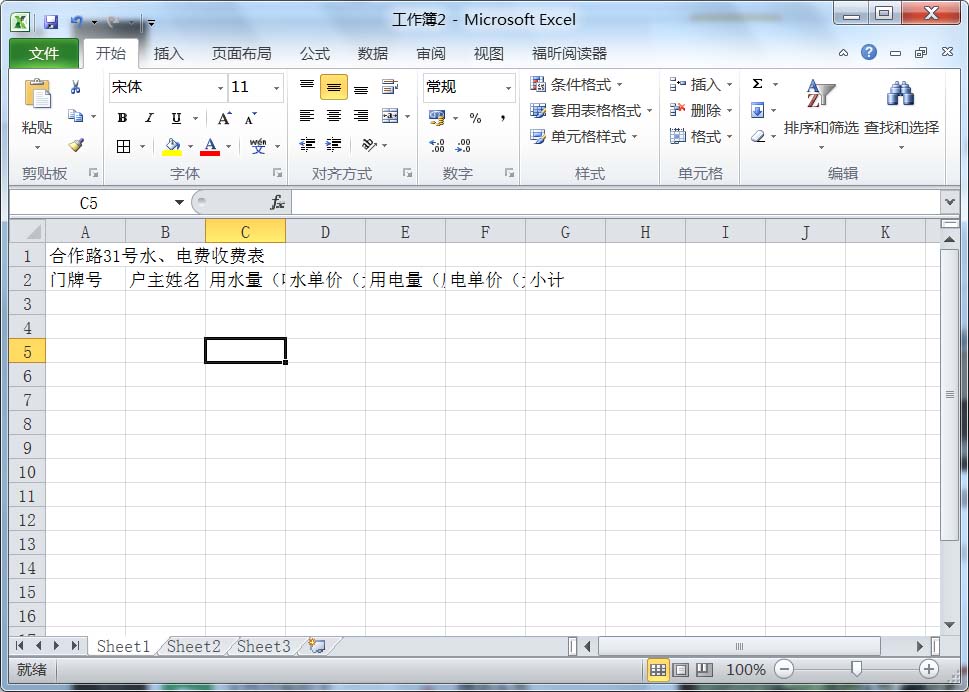
Task: Switch to the 公式 ribbon tab
Action: coord(315,54)
